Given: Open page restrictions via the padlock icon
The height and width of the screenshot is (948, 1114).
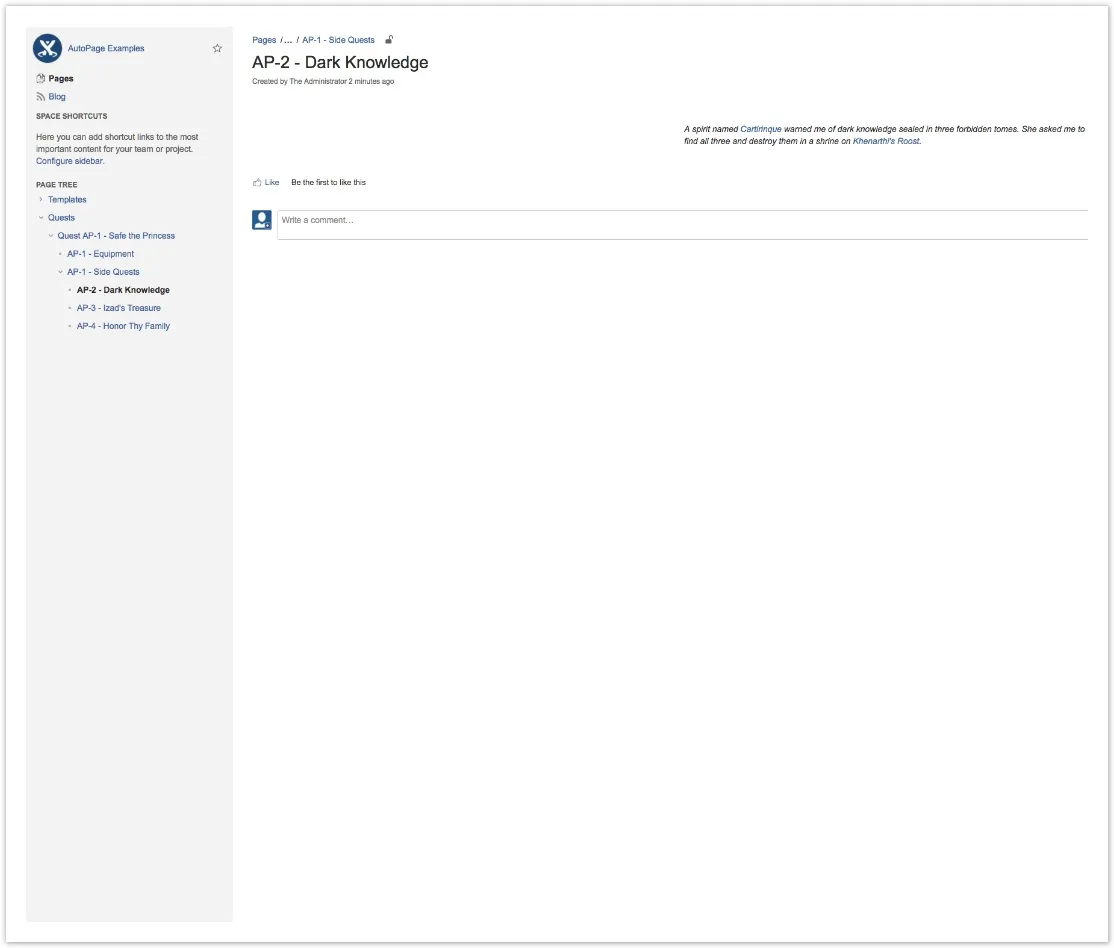Looking at the screenshot, I should 389,40.
